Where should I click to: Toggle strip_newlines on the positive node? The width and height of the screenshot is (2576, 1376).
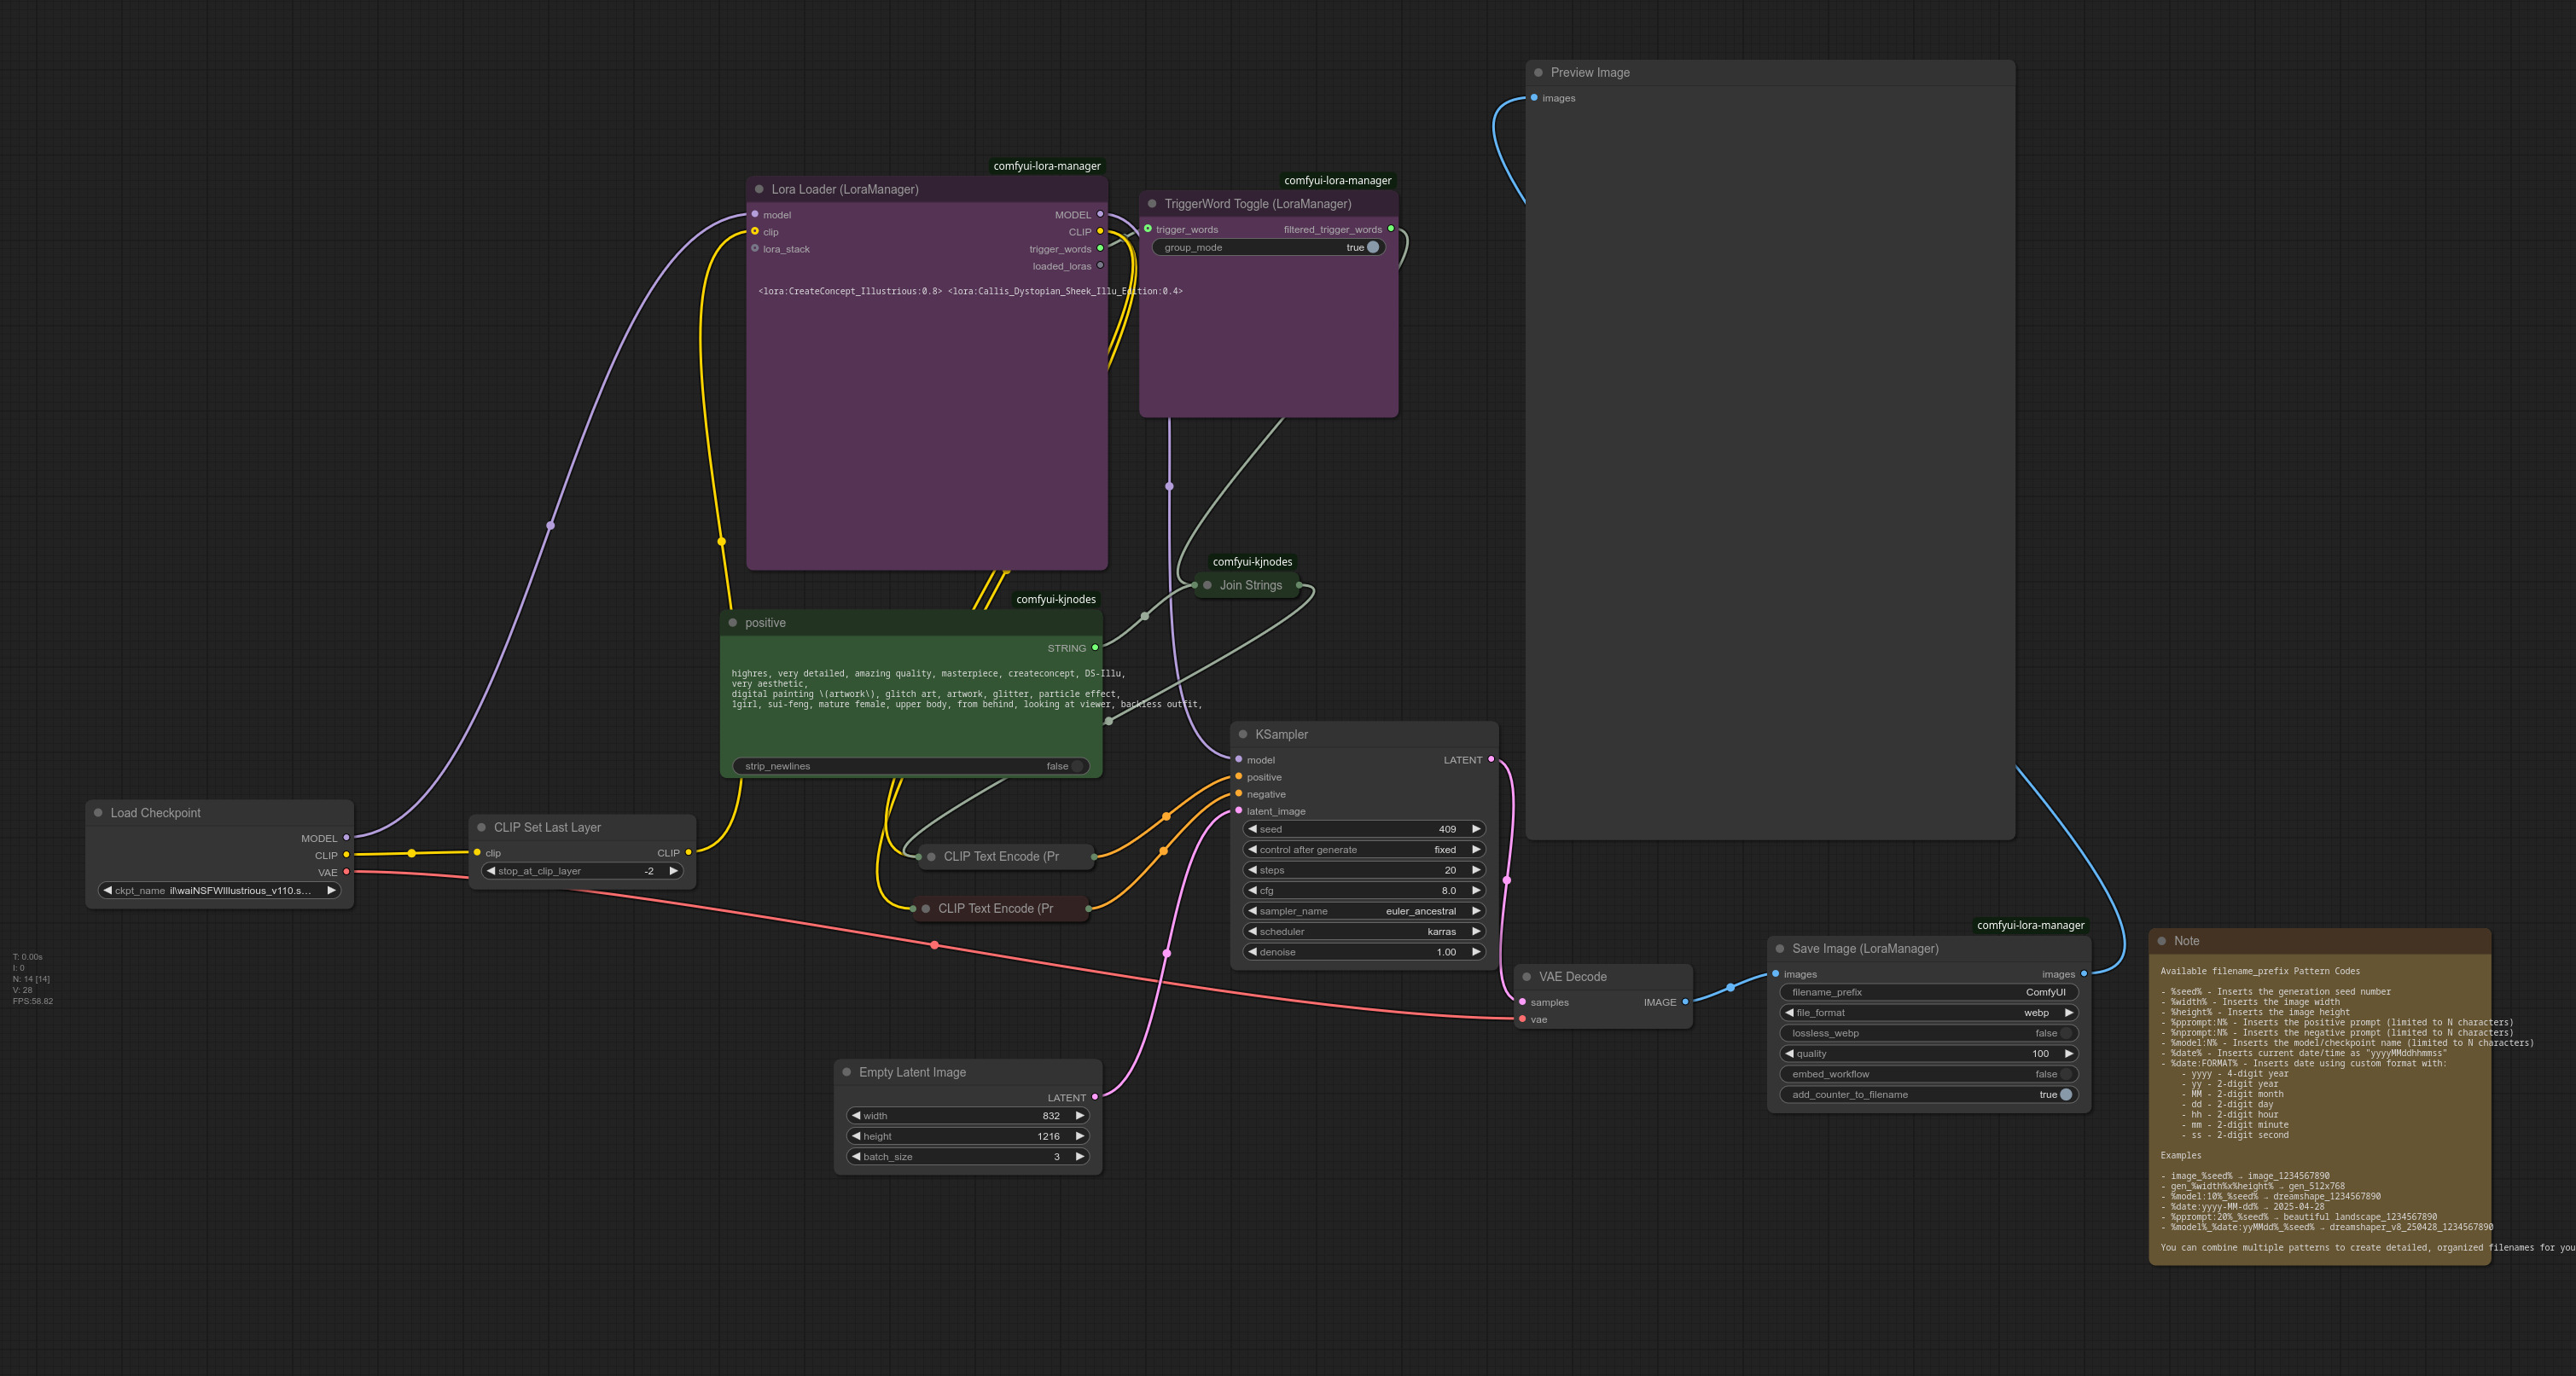[x=1076, y=766]
